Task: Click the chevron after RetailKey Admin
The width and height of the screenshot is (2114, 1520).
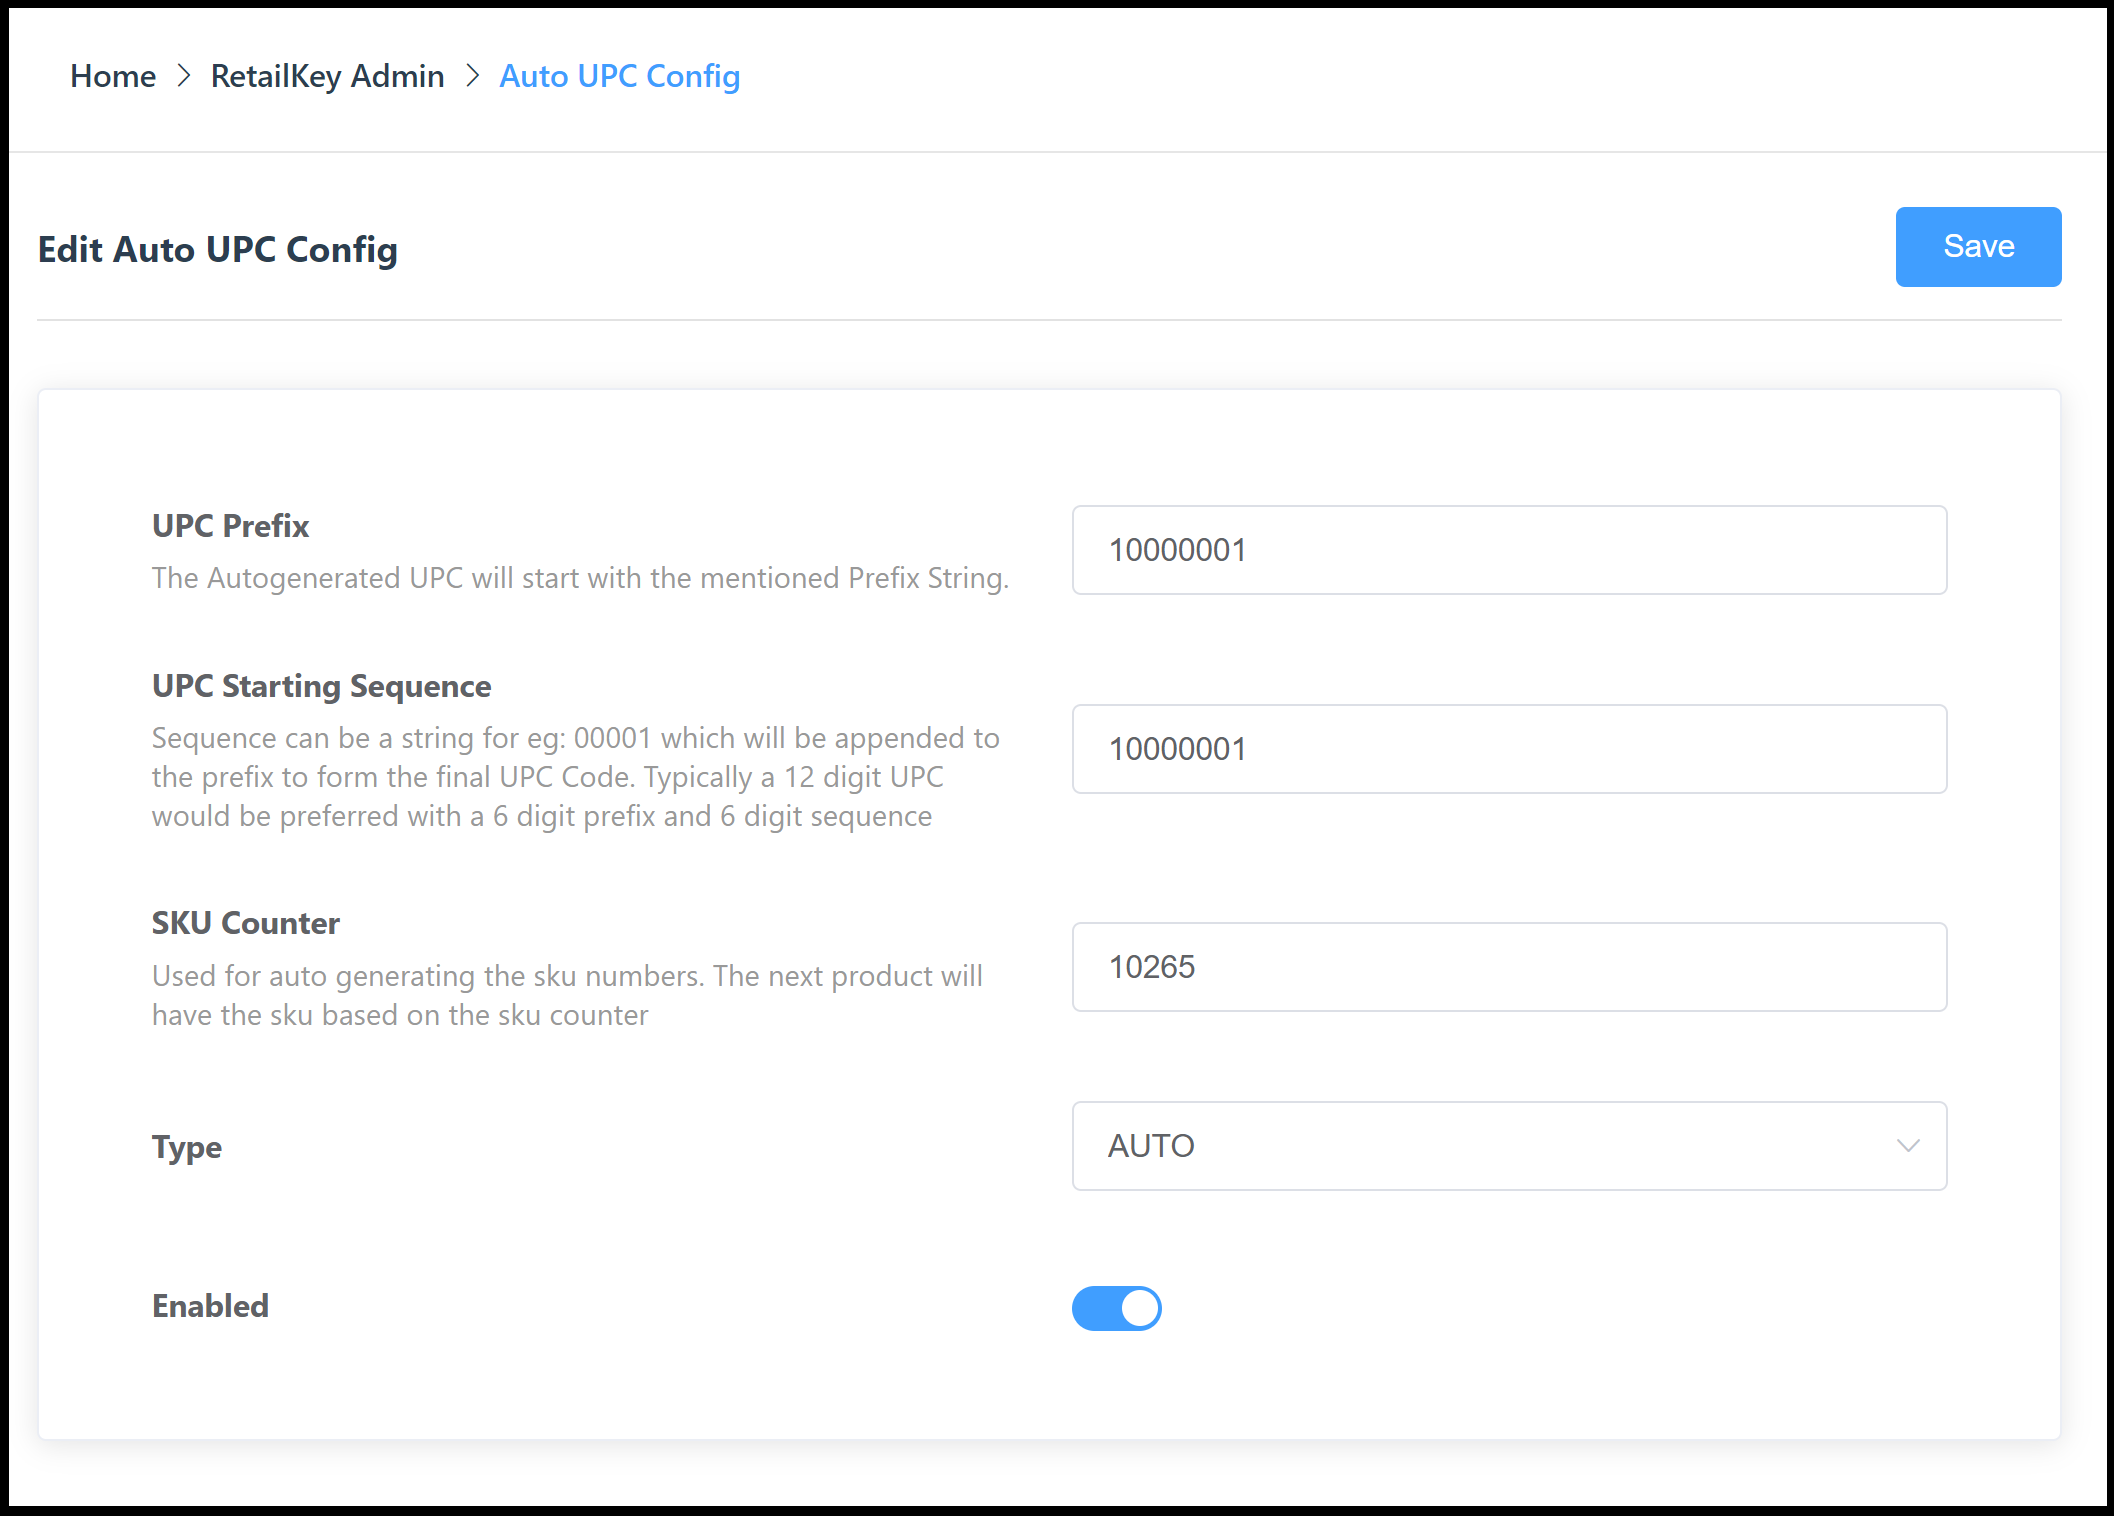Action: [472, 75]
